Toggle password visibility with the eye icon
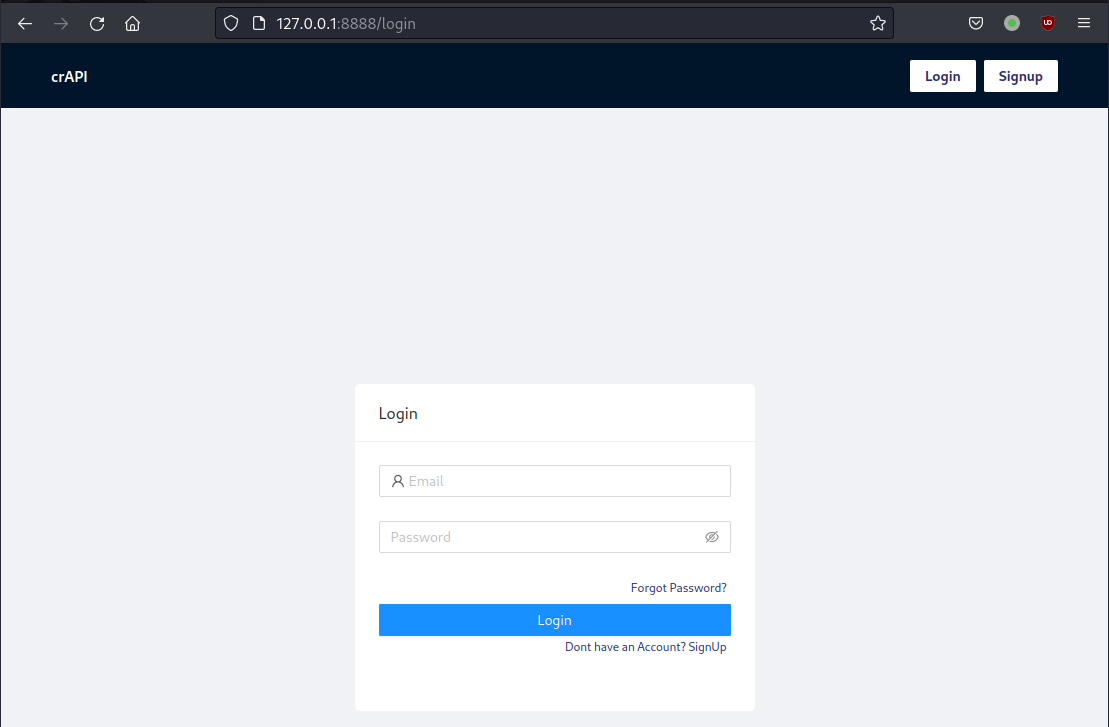 coord(712,537)
